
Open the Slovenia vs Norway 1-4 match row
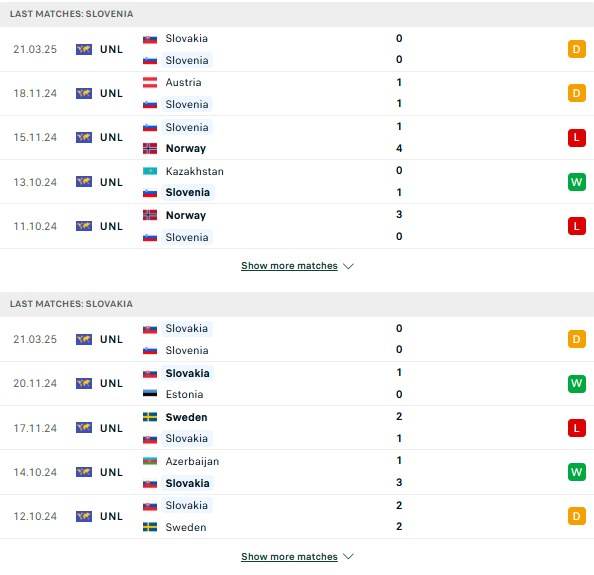297,138
